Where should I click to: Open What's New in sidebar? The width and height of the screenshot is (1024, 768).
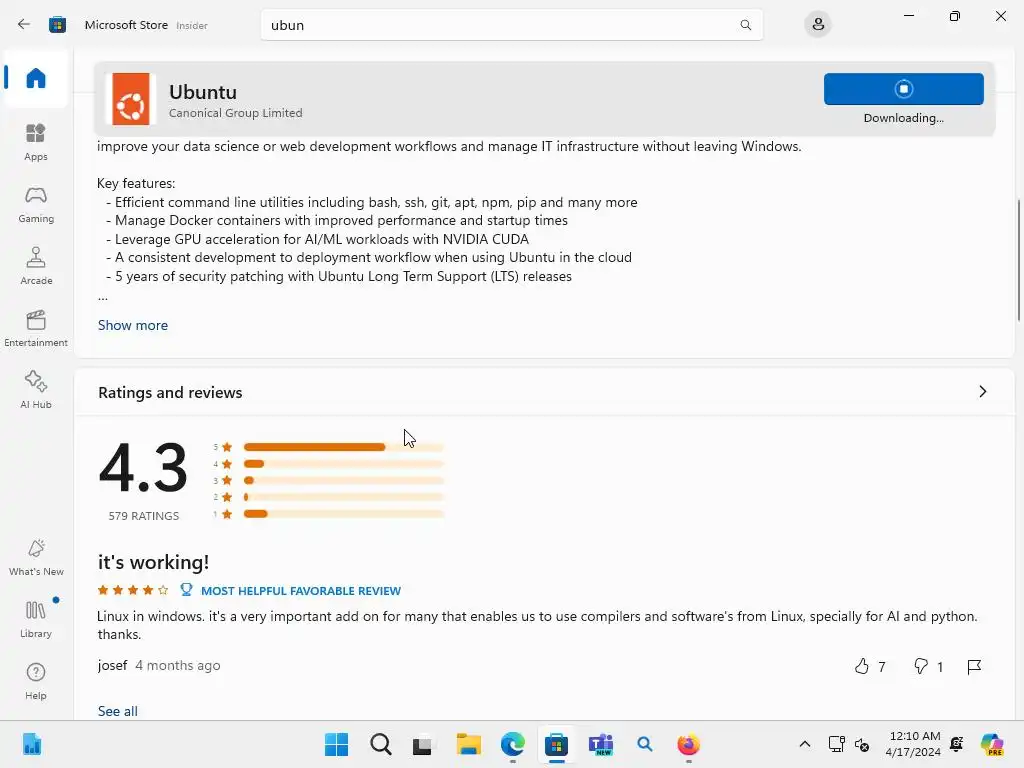coord(36,557)
